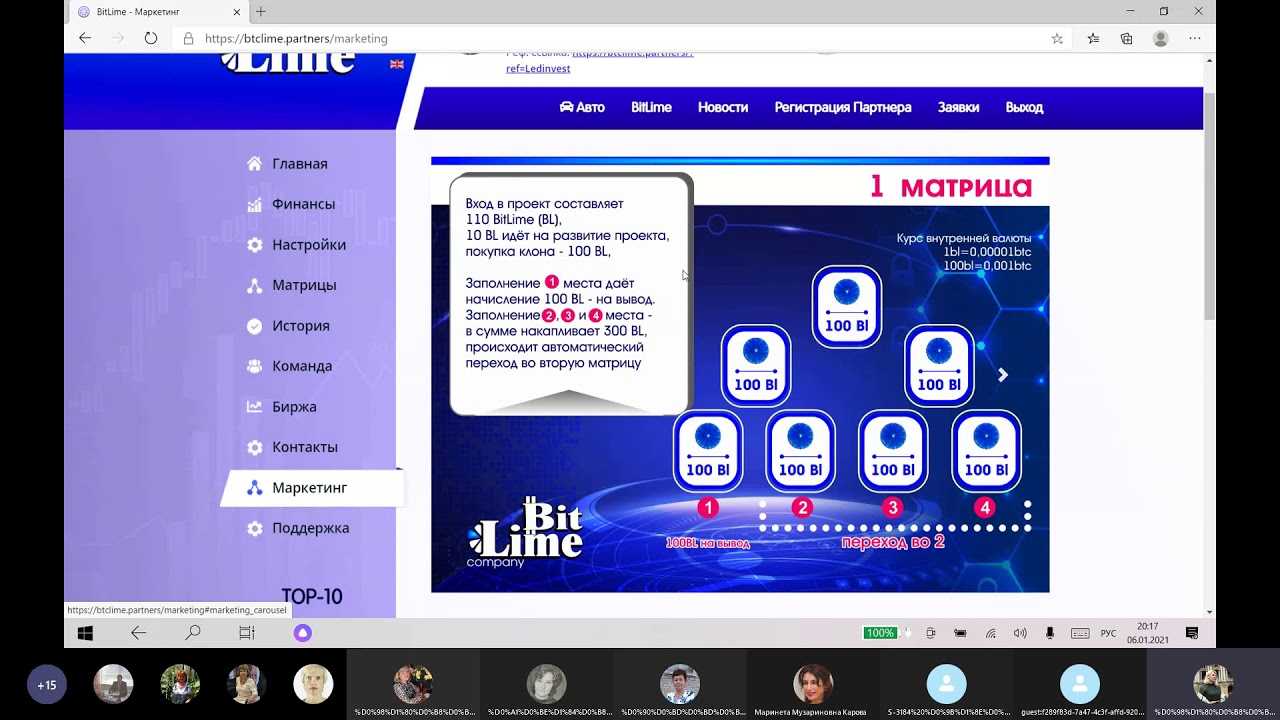This screenshot has width=1280, height=720.
Task: Go back with the browser back arrow
Action: (85, 38)
